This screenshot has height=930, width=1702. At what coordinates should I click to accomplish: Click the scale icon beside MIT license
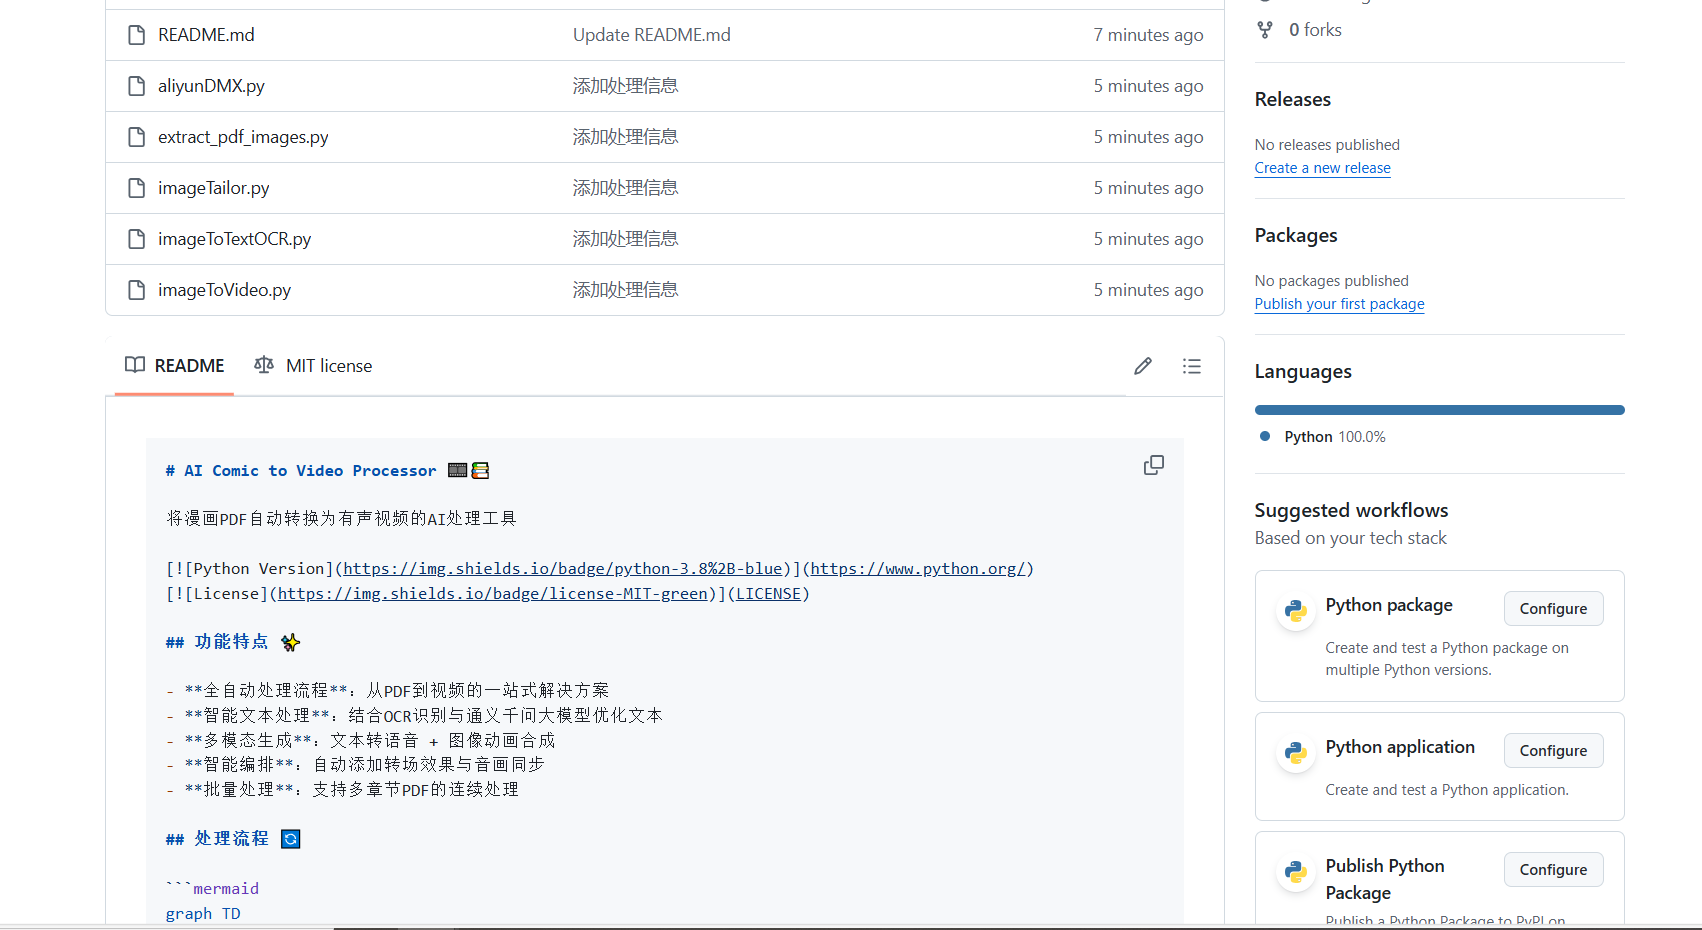[x=264, y=365]
